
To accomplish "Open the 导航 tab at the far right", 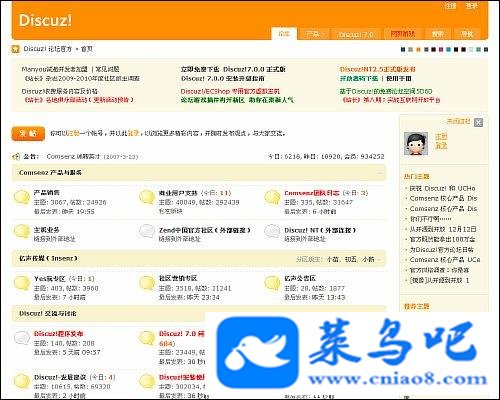I will (467, 34).
